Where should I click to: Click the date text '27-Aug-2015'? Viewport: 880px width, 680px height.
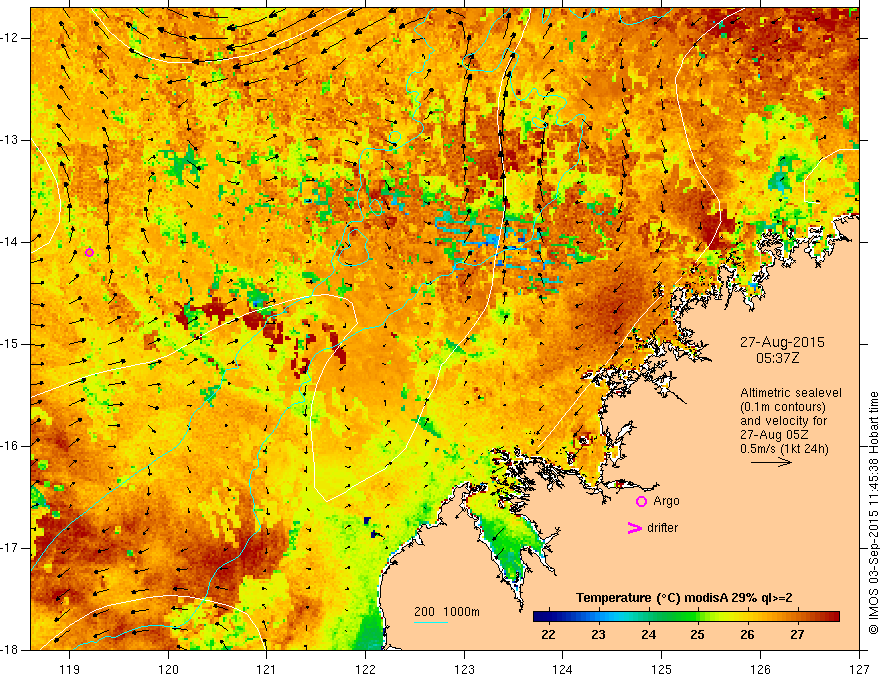[782, 342]
